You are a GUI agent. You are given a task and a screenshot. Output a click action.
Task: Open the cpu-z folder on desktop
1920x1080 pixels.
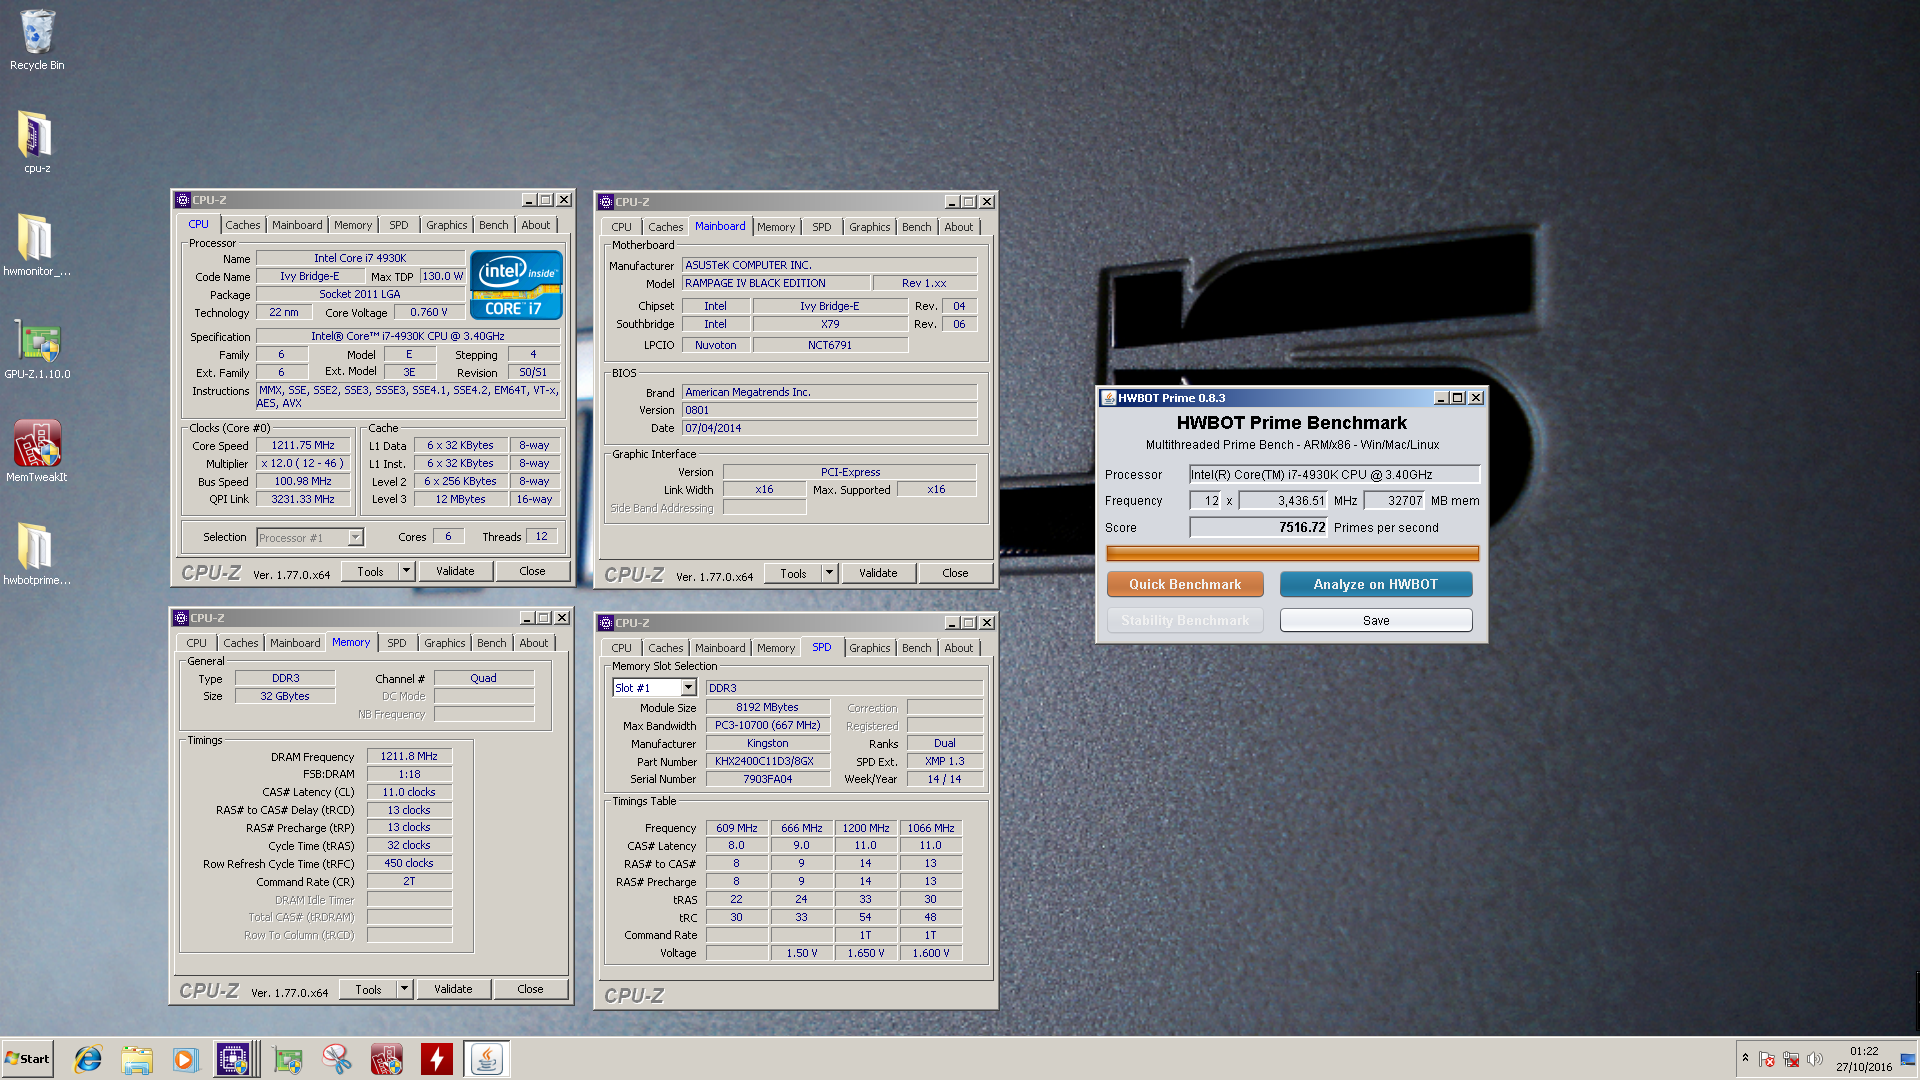tap(37, 142)
